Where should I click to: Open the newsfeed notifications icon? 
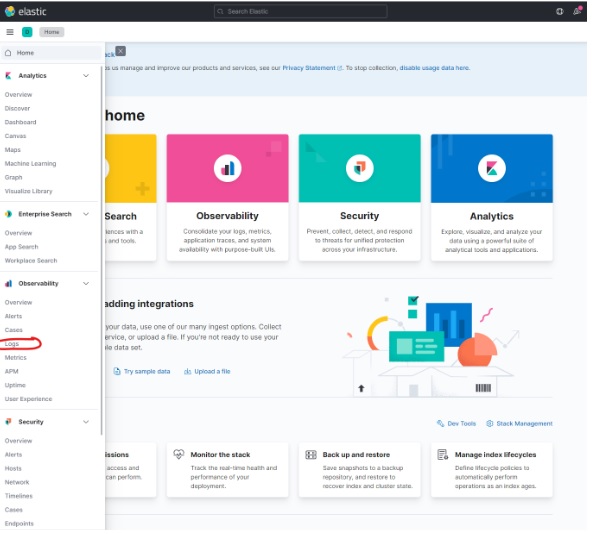(x=577, y=11)
